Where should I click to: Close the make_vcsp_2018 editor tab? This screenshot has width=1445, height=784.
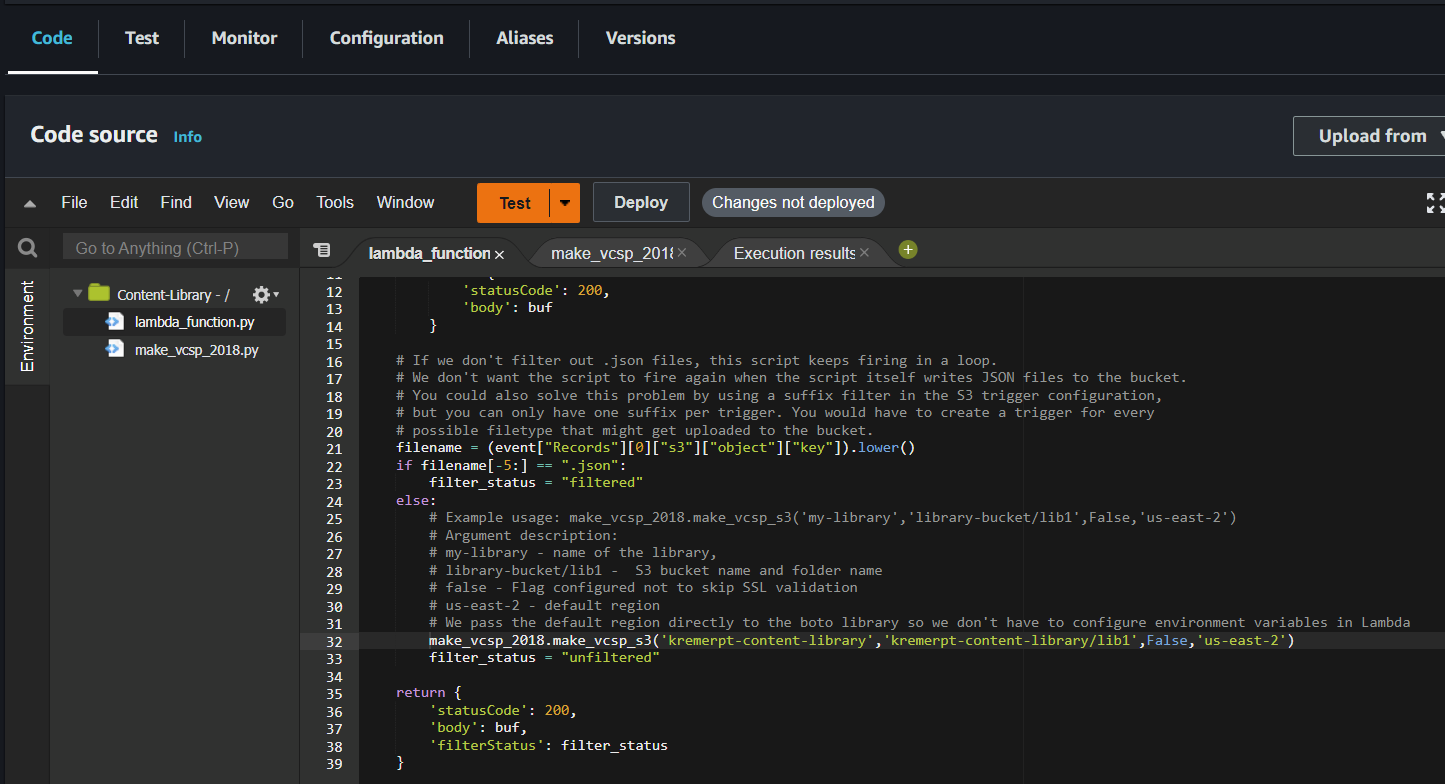point(681,253)
